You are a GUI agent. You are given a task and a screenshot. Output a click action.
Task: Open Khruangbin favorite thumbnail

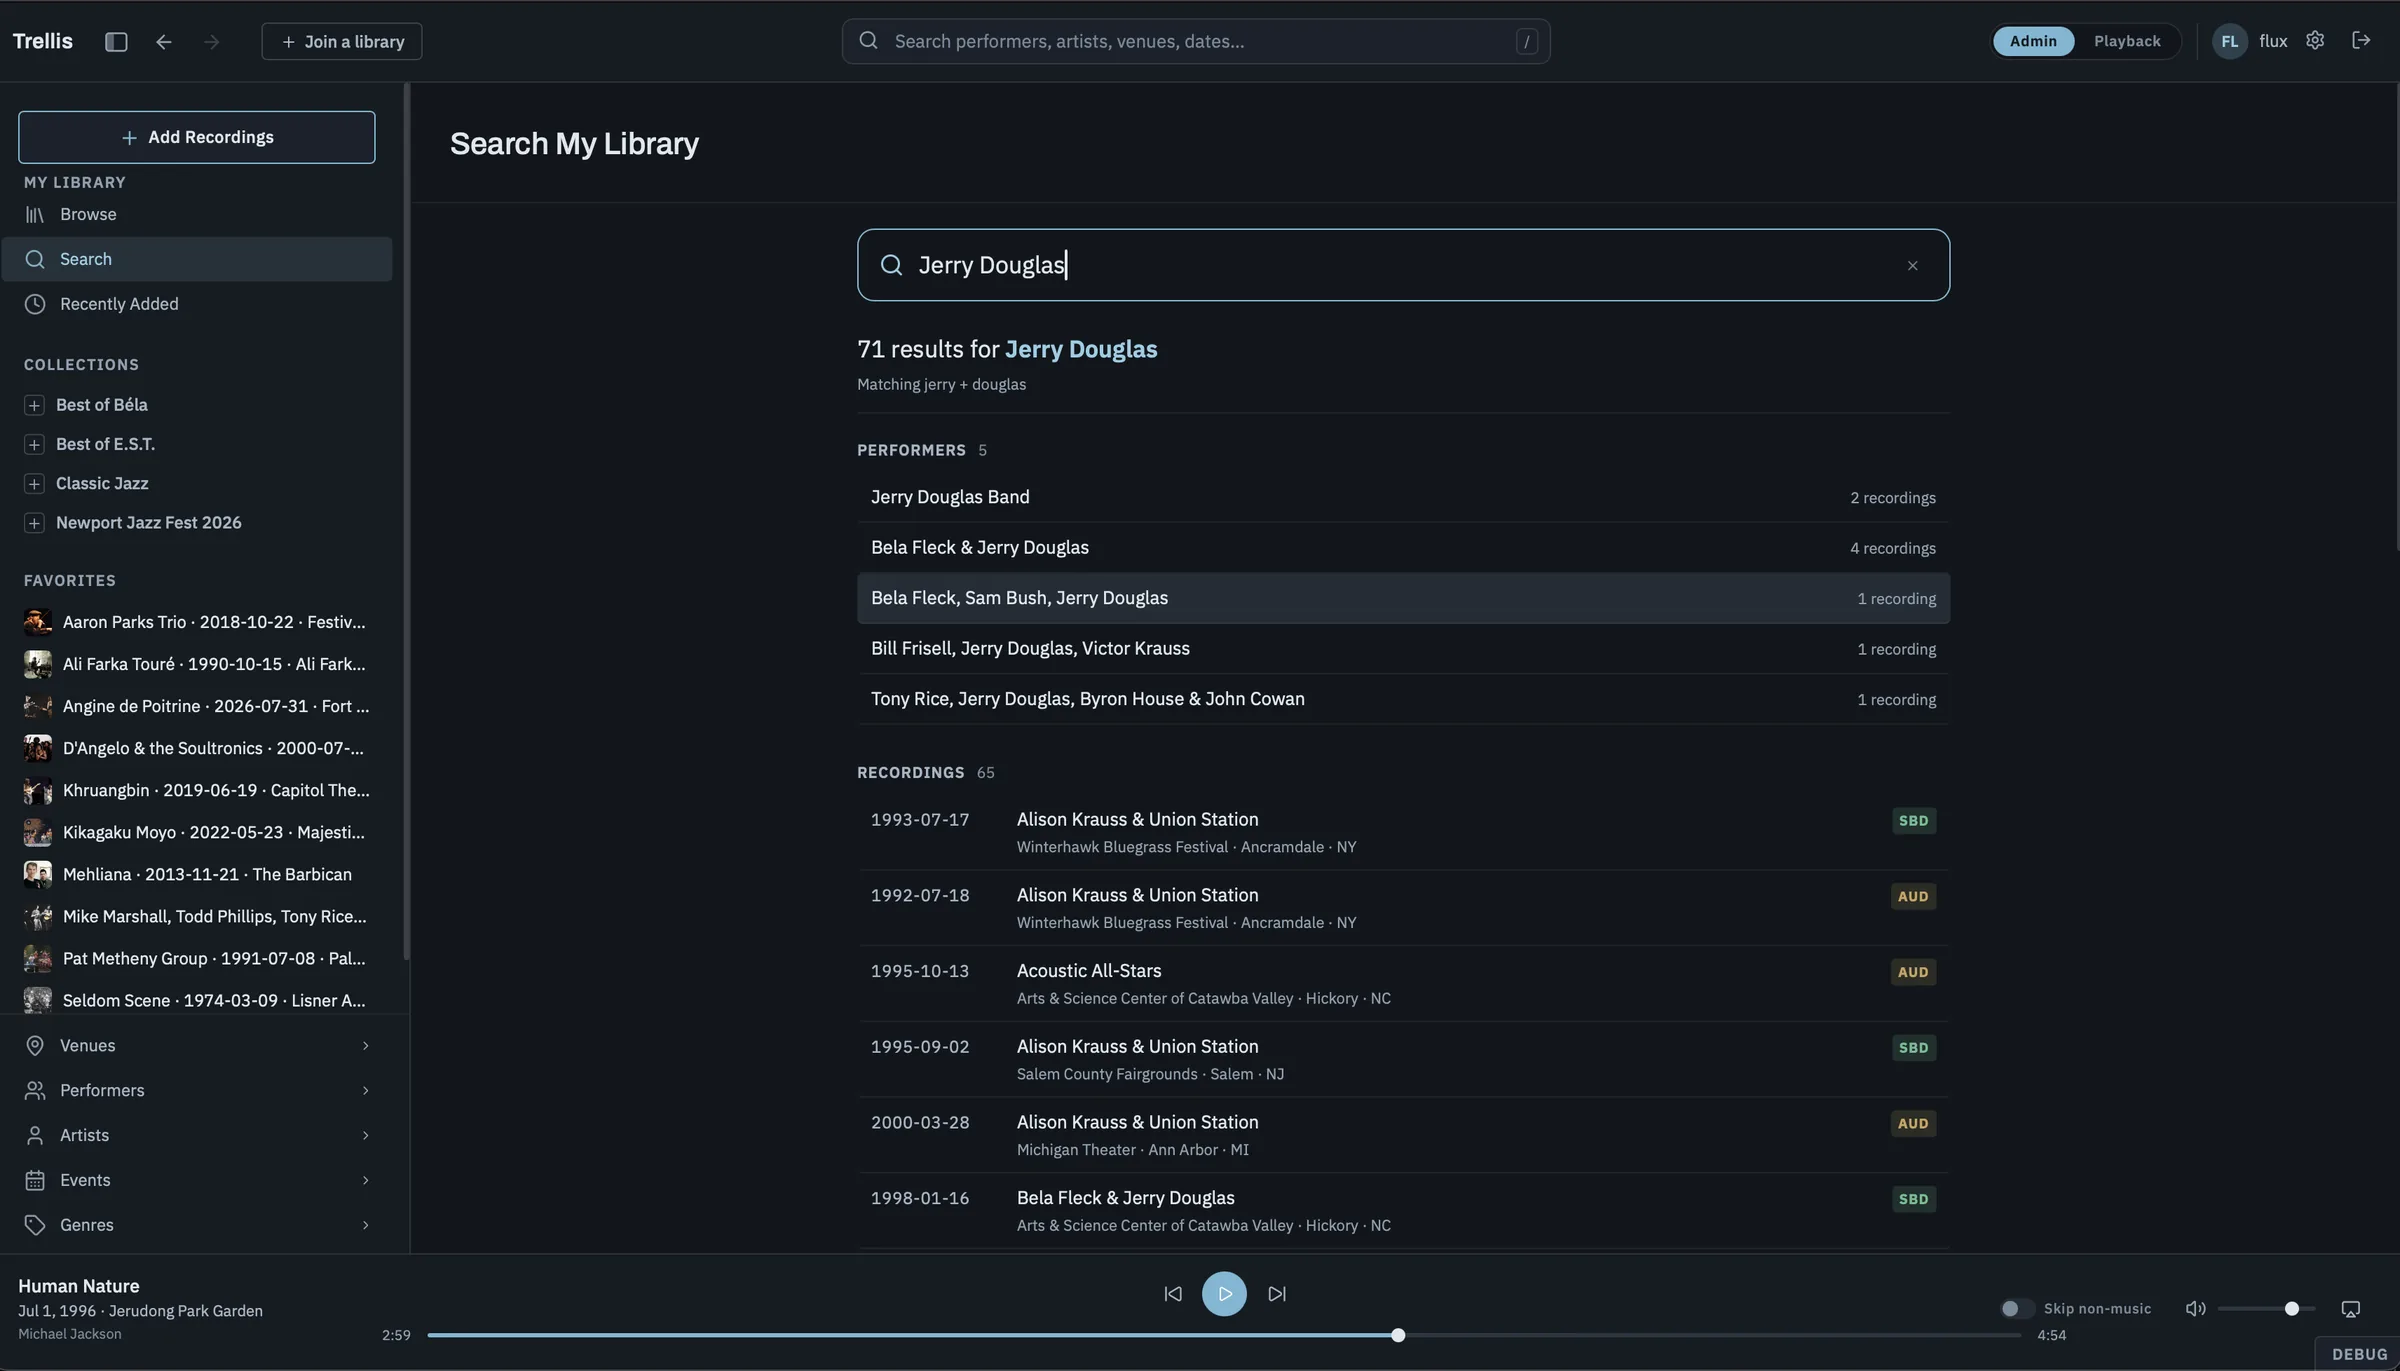(x=38, y=790)
